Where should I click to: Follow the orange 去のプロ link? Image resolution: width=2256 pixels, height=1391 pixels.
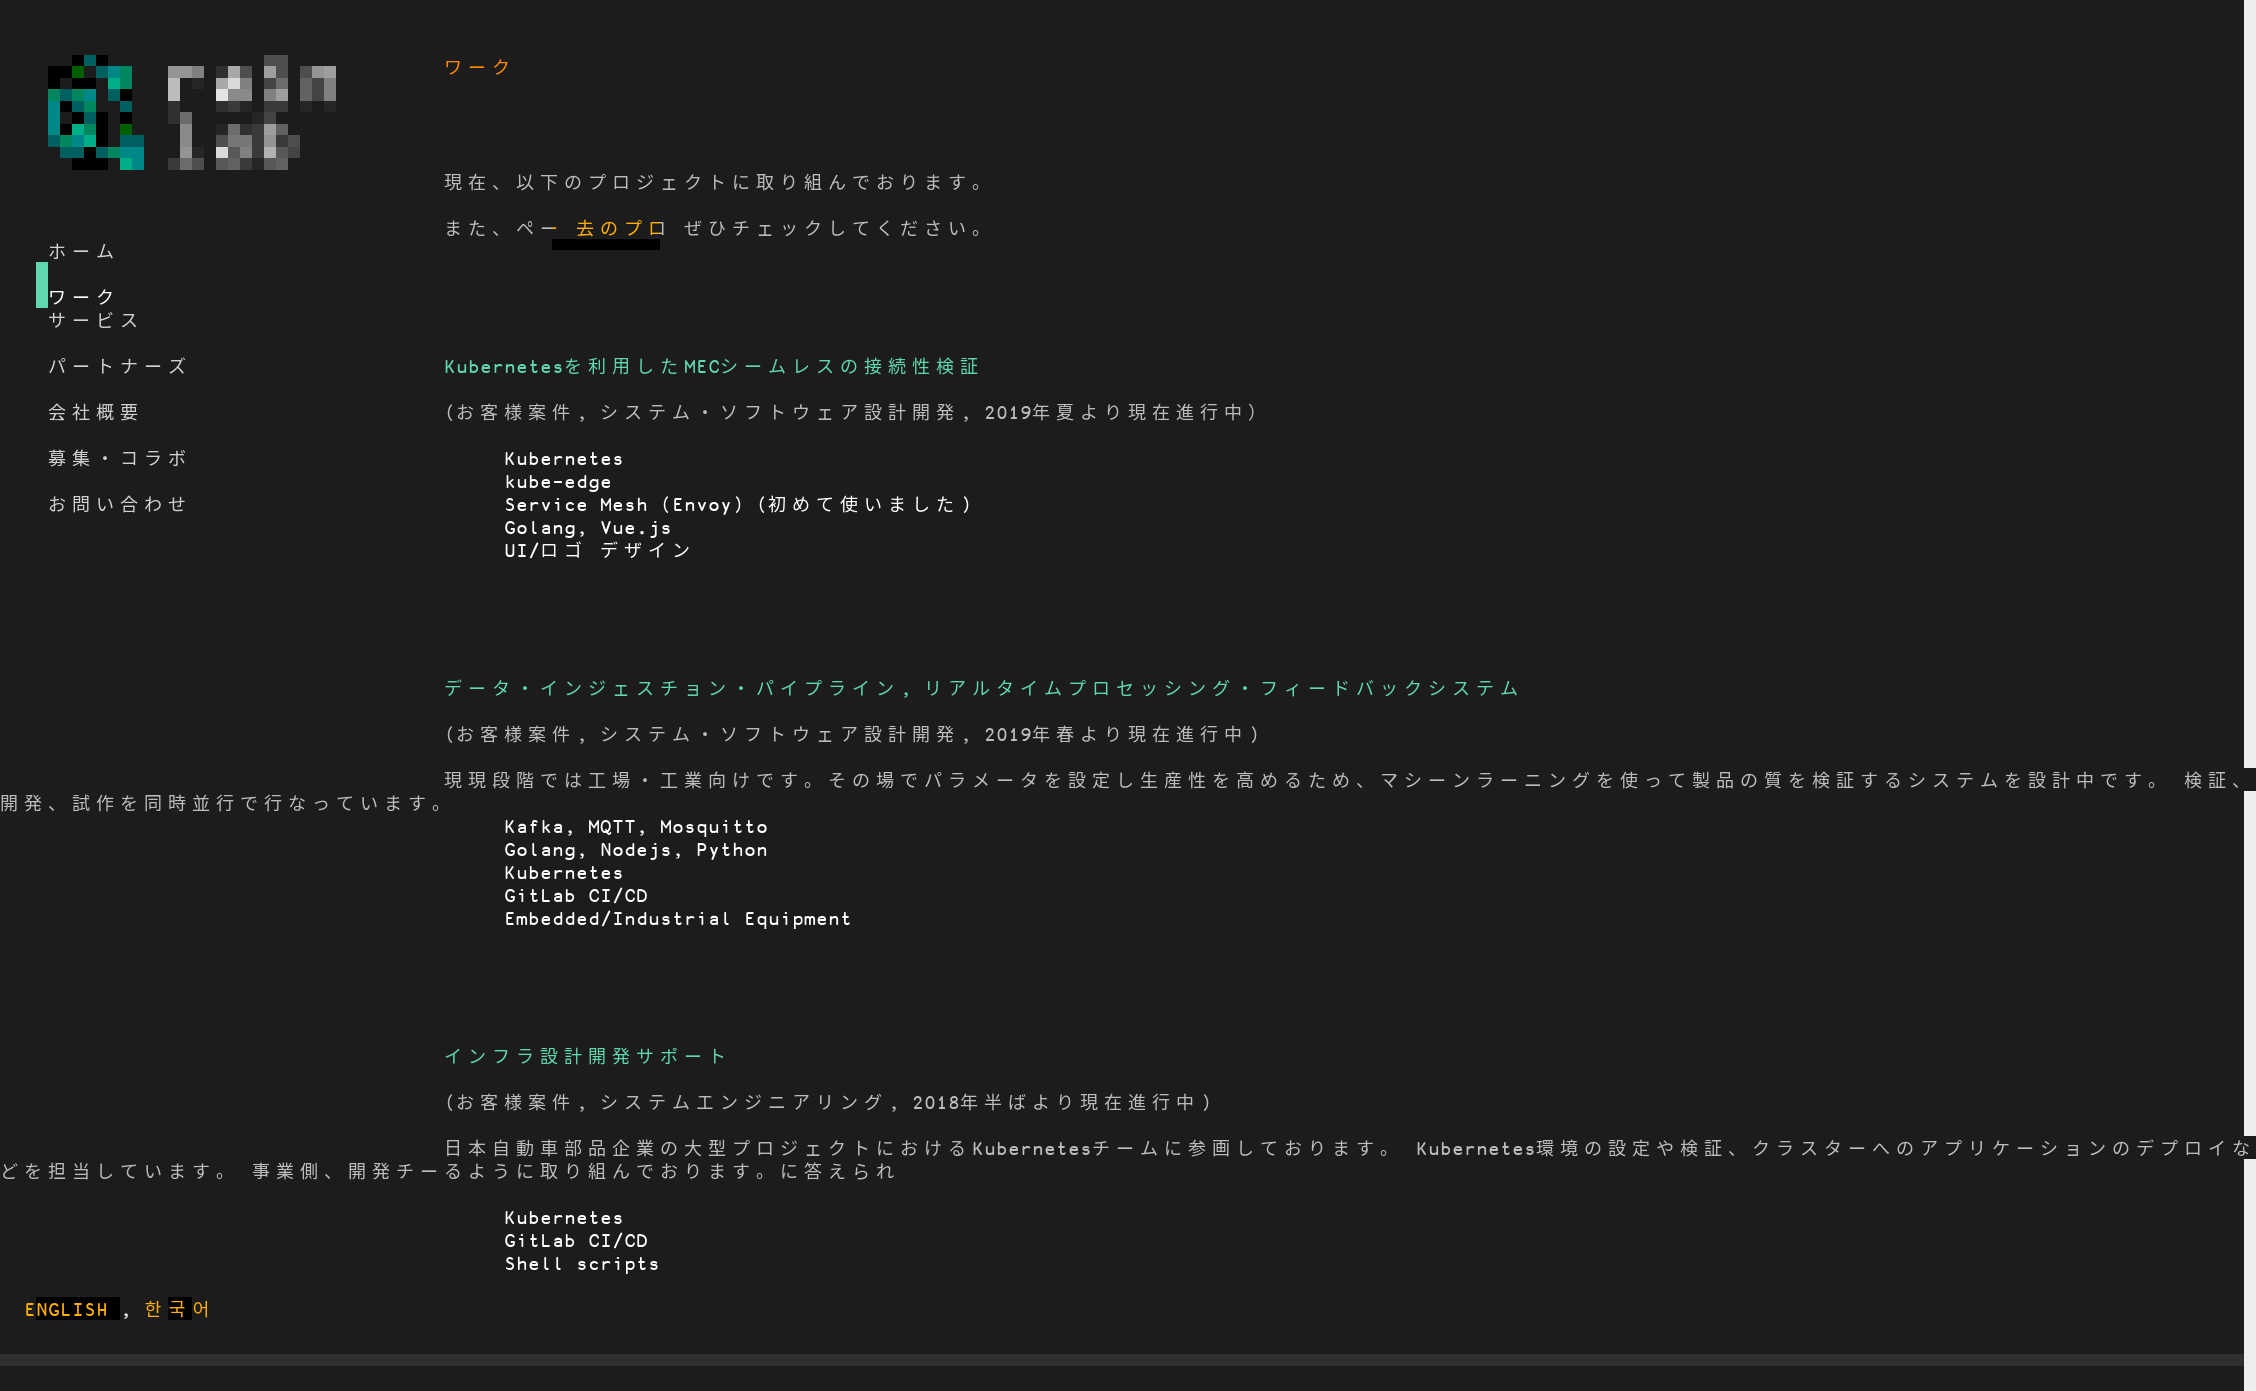point(621,228)
